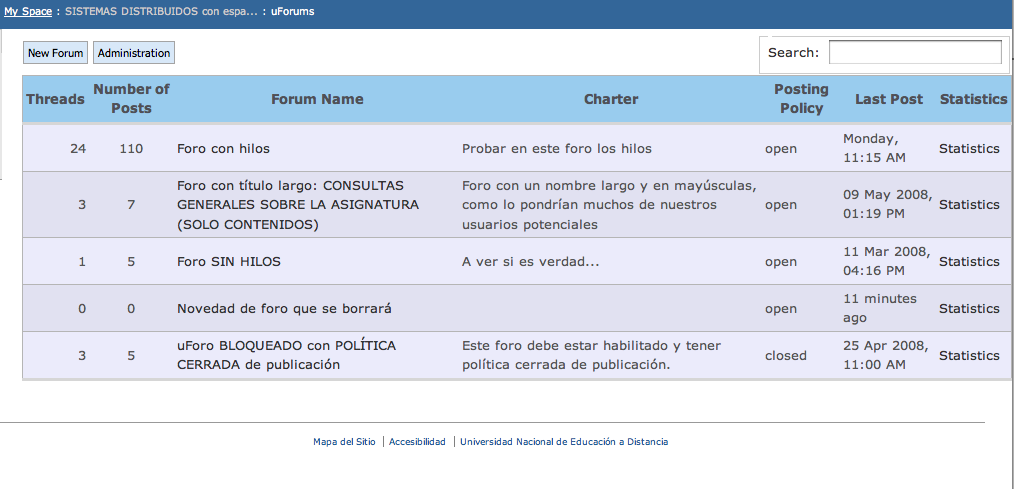The image size is (1014, 489).
Task: Sort by the Last Post column header
Action: click(889, 99)
